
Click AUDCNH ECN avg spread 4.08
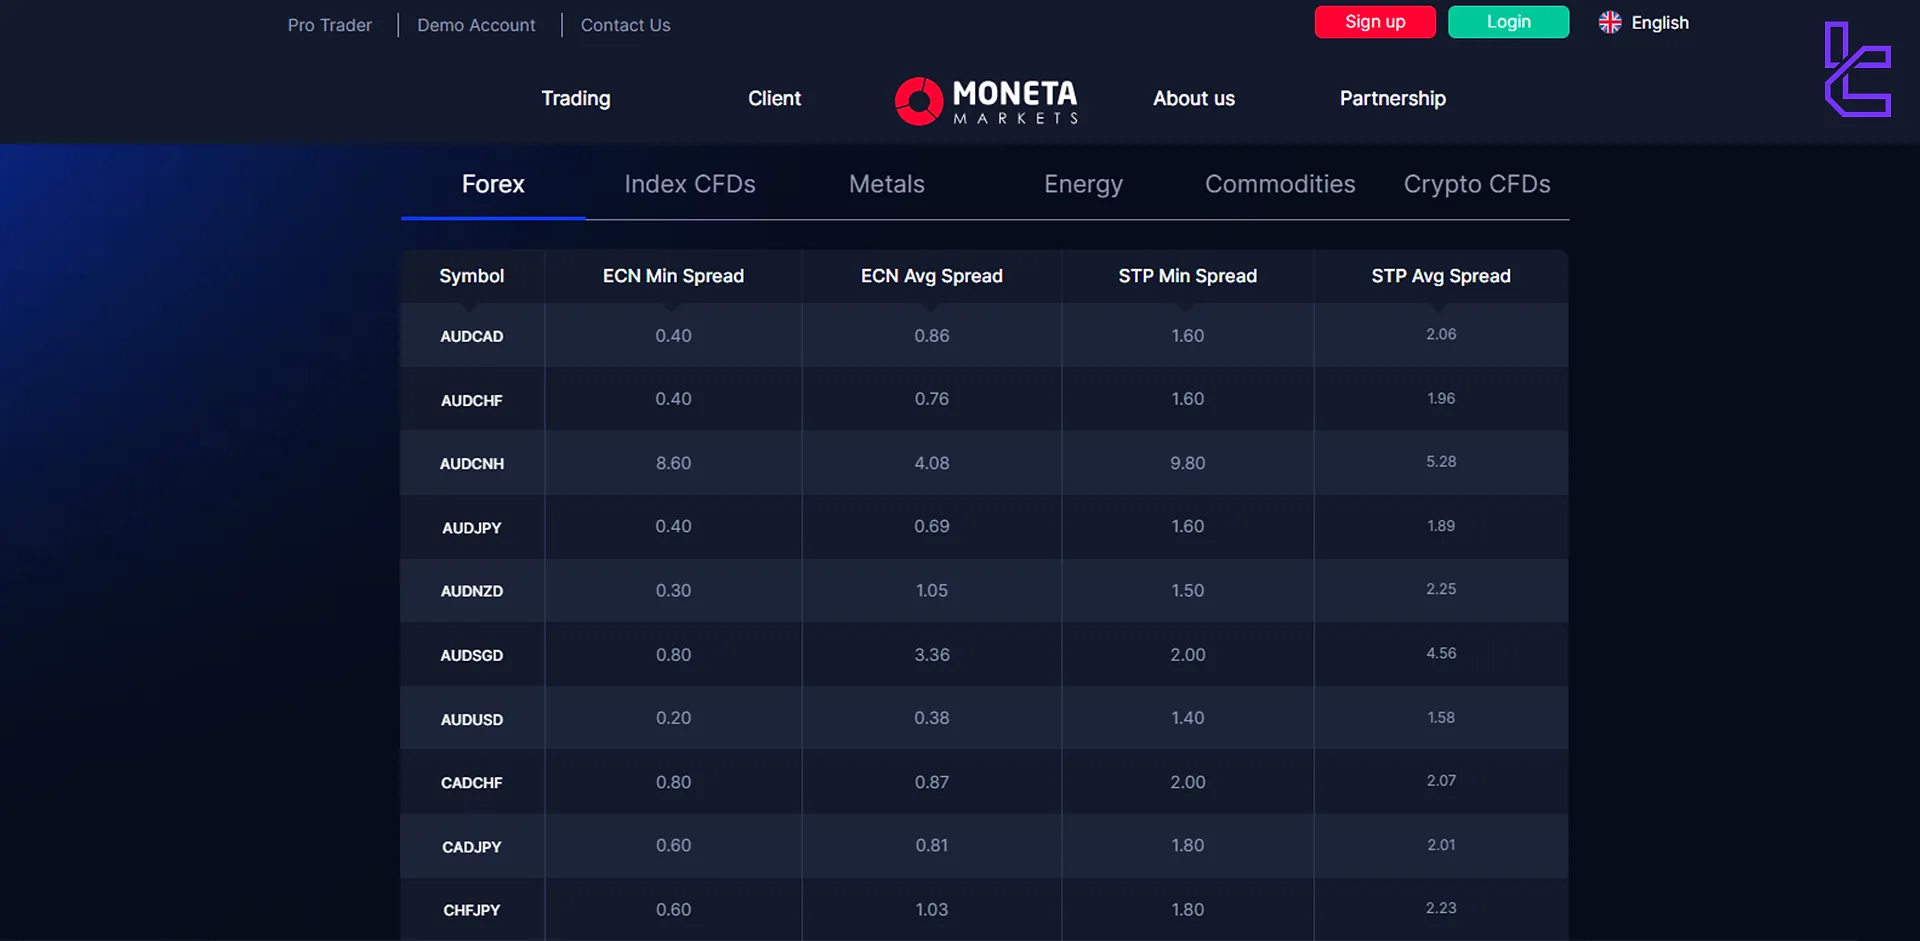(x=932, y=463)
